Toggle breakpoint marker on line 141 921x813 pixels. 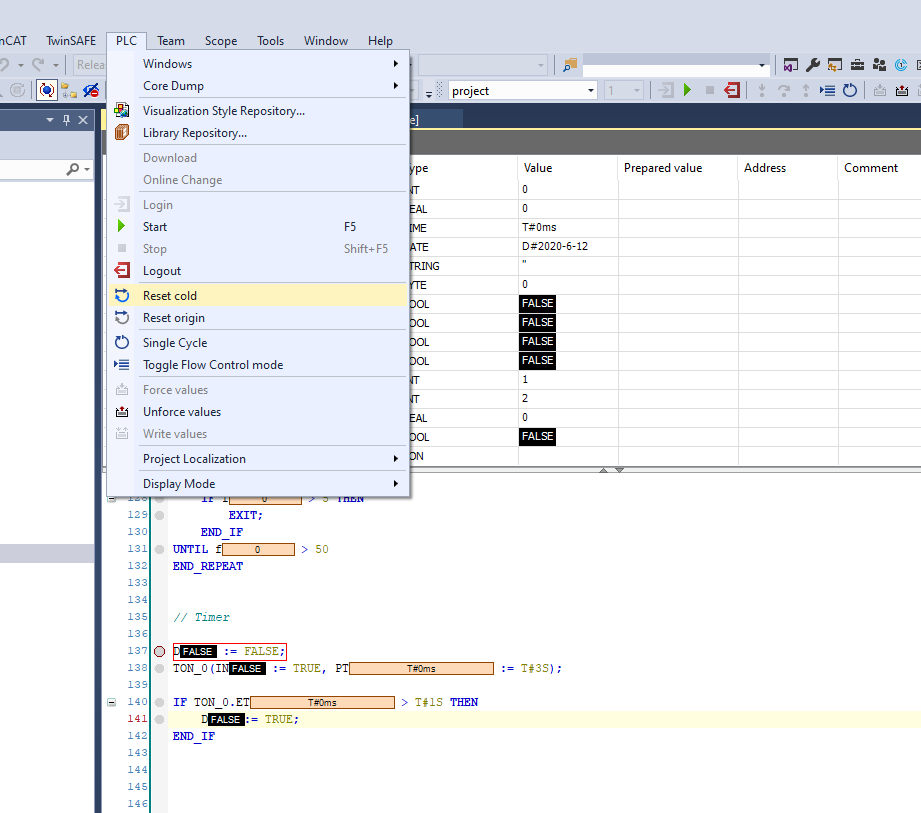tap(159, 719)
